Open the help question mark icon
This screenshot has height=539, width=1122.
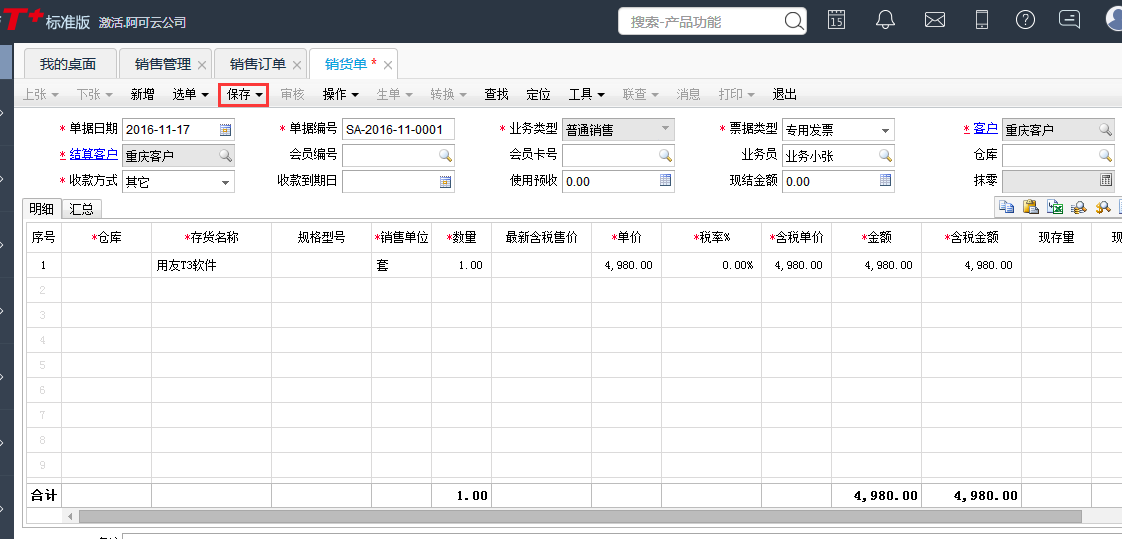tap(1025, 20)
